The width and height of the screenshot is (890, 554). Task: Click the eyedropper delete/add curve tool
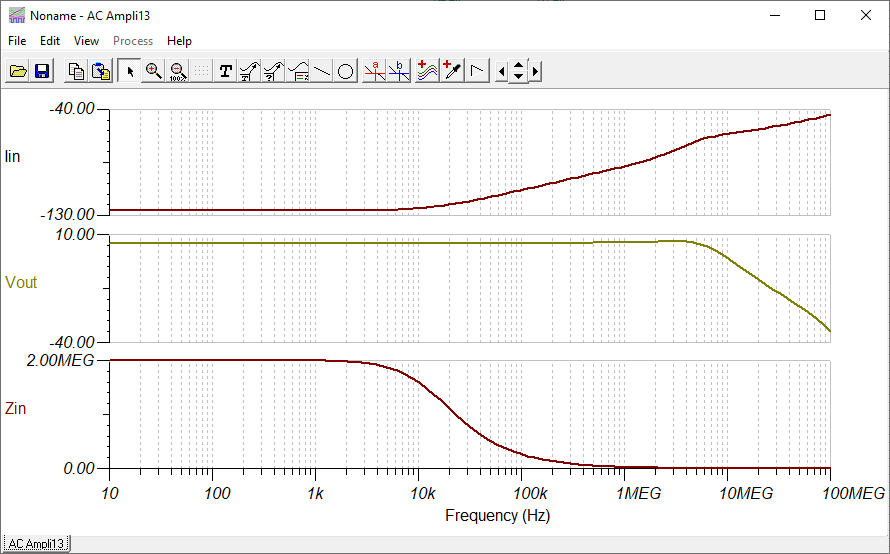452,71
